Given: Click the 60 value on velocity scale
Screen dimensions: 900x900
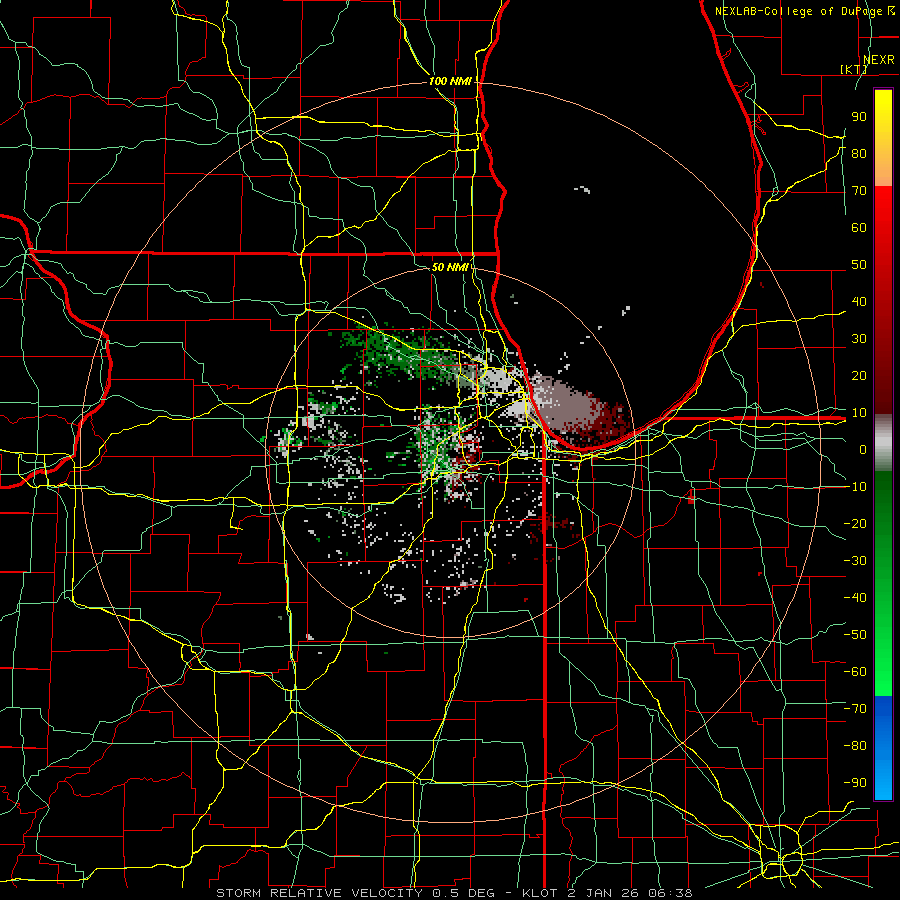Looking at the screenshot, I should [859, 228].
